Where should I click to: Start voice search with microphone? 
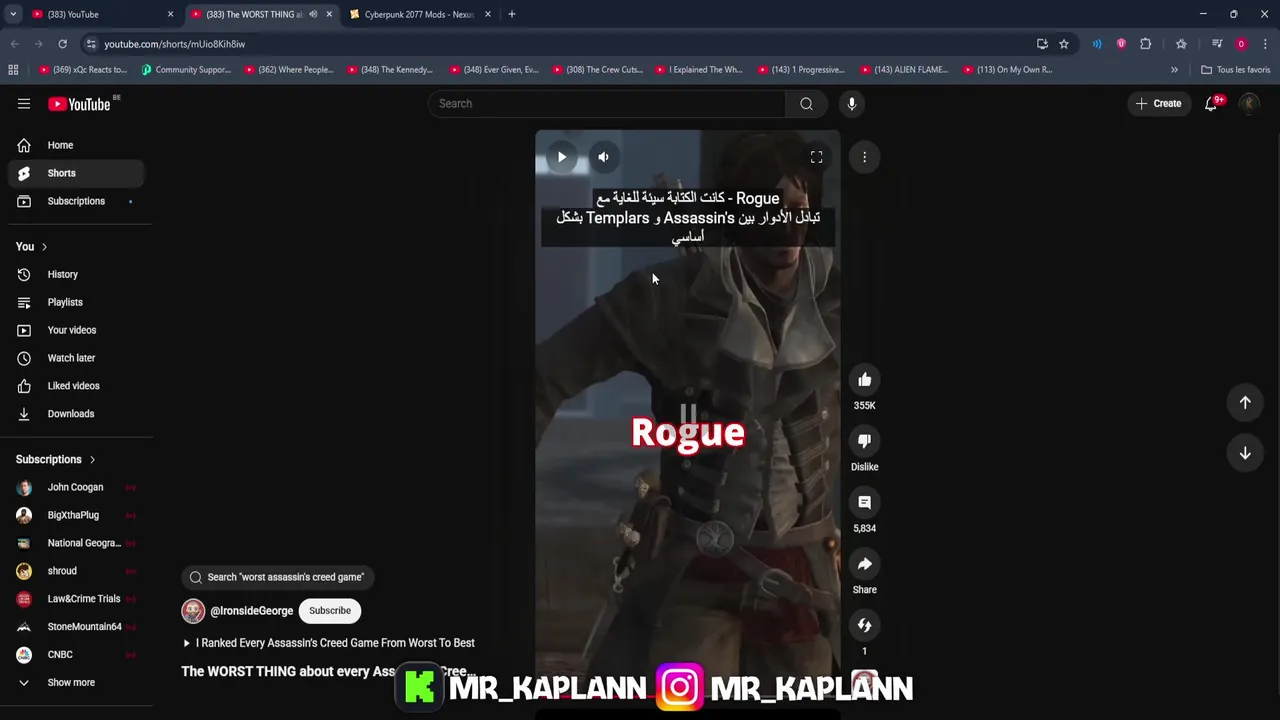click(852, 104)
